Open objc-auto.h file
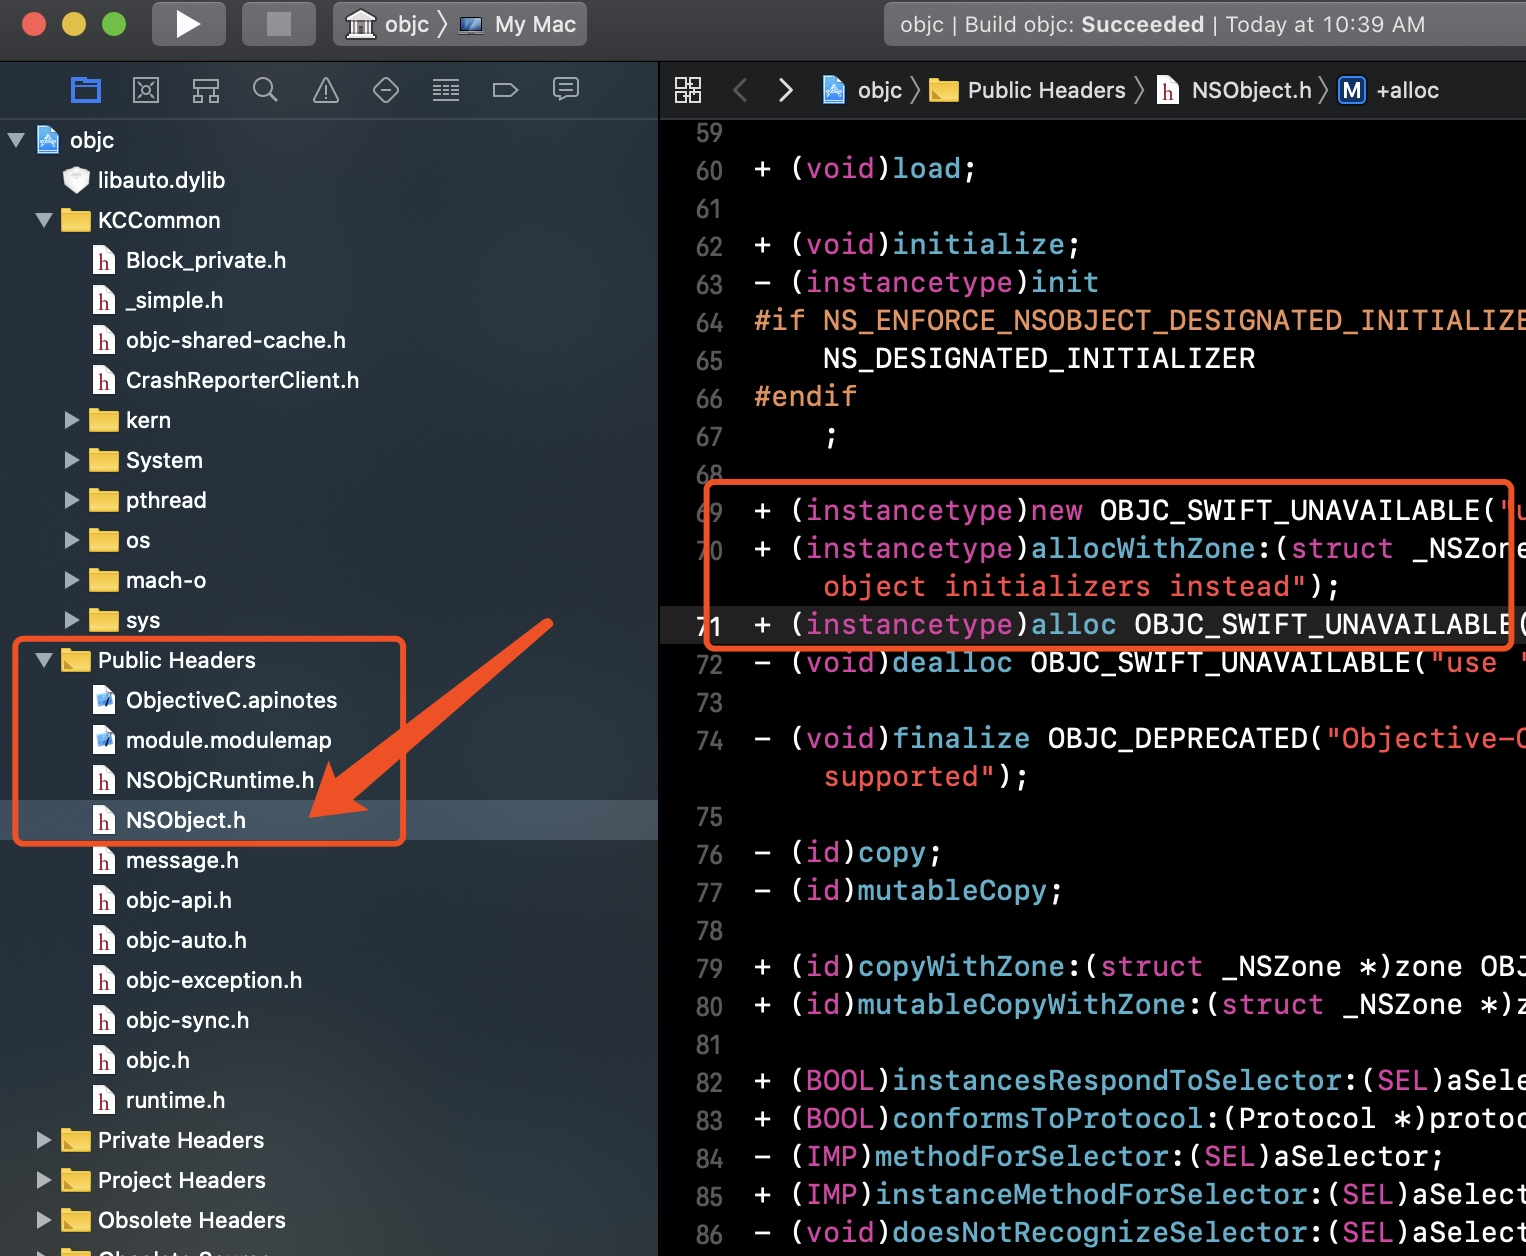Viewport: 1526px width, 1256px height. pos(329,940)
